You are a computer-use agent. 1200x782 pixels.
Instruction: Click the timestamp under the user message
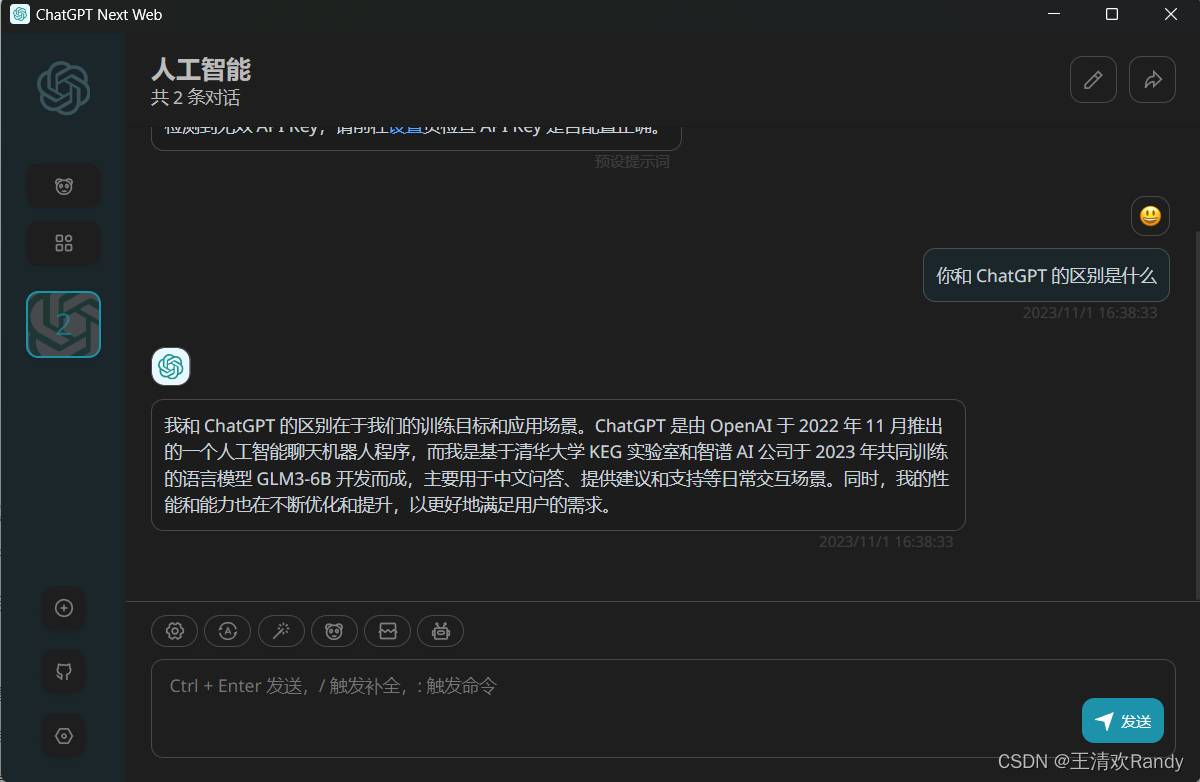pos(1090,313)
